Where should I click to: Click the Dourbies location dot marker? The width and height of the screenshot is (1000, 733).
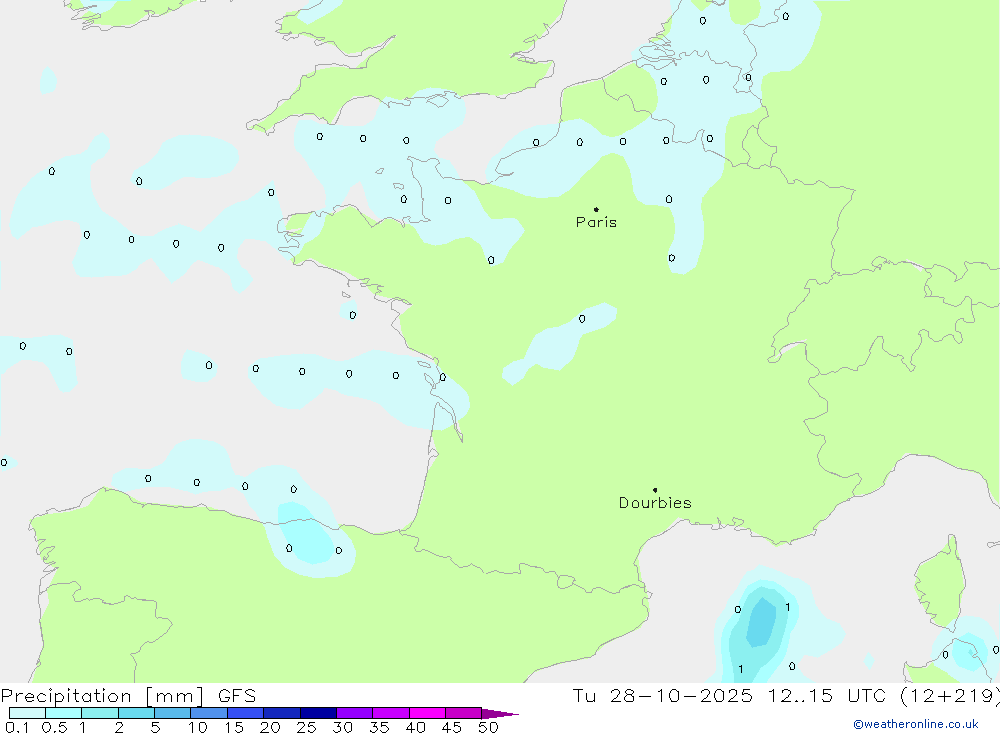pos(655,490)
